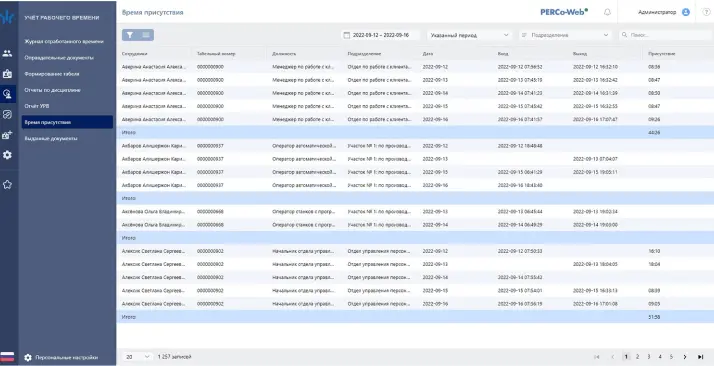Open the Personnel module icon in the sidebar
This screenshot has height=366, width=714.
(7, 53)
